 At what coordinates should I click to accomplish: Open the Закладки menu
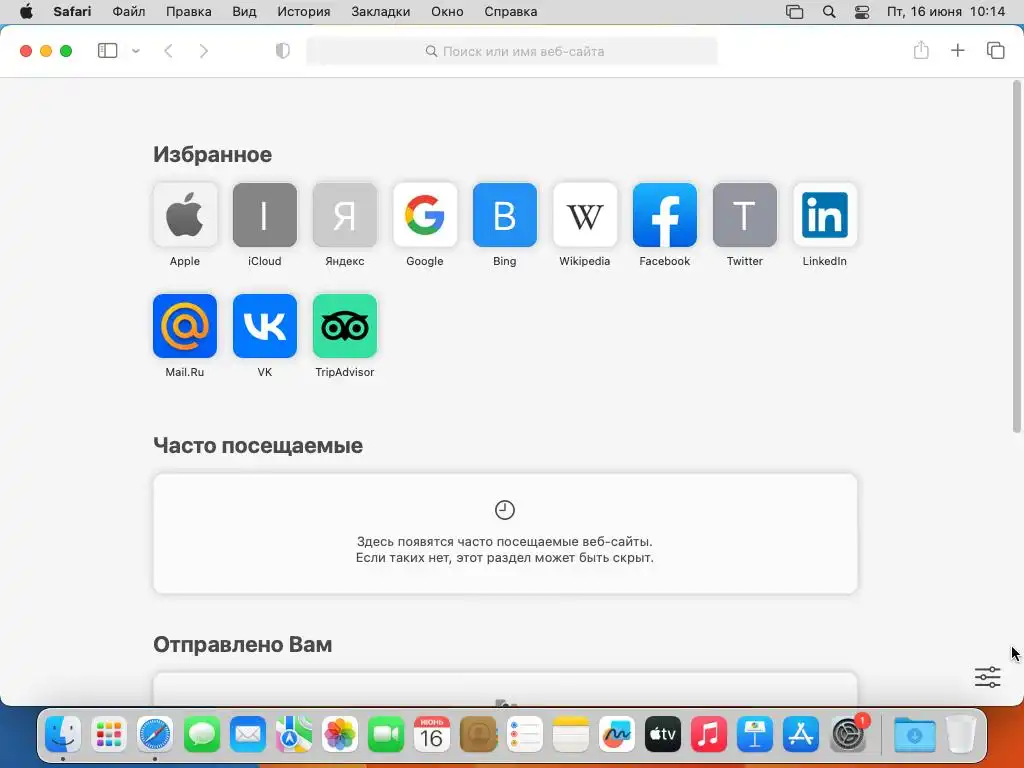point(381,12)
